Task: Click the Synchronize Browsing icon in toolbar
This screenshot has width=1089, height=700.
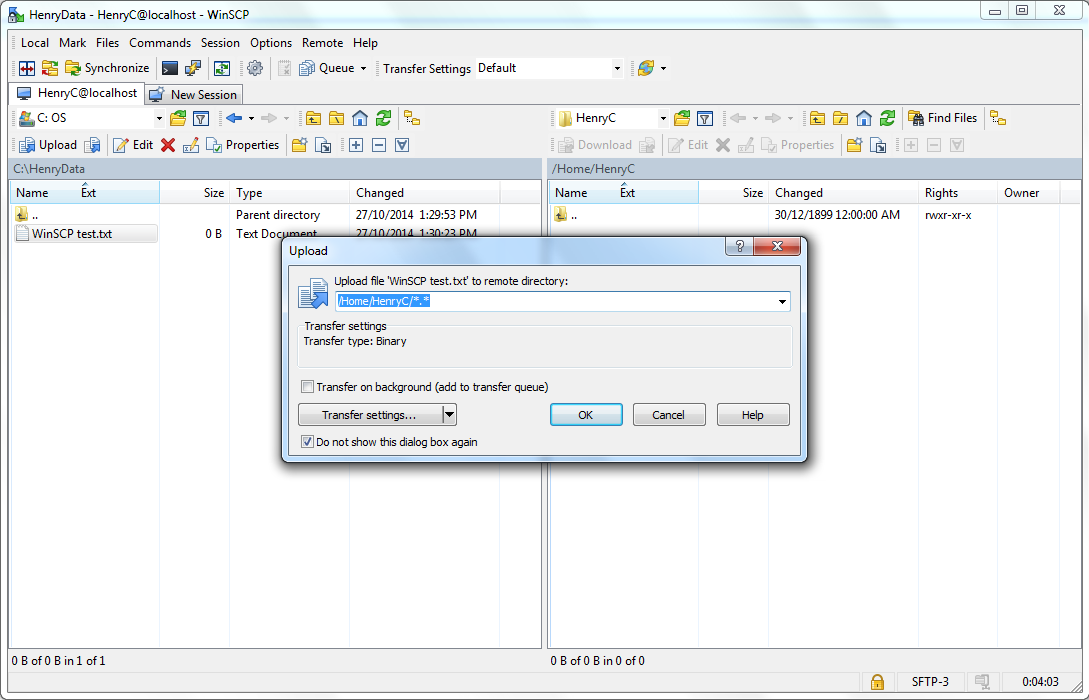Action: point(49,68)
